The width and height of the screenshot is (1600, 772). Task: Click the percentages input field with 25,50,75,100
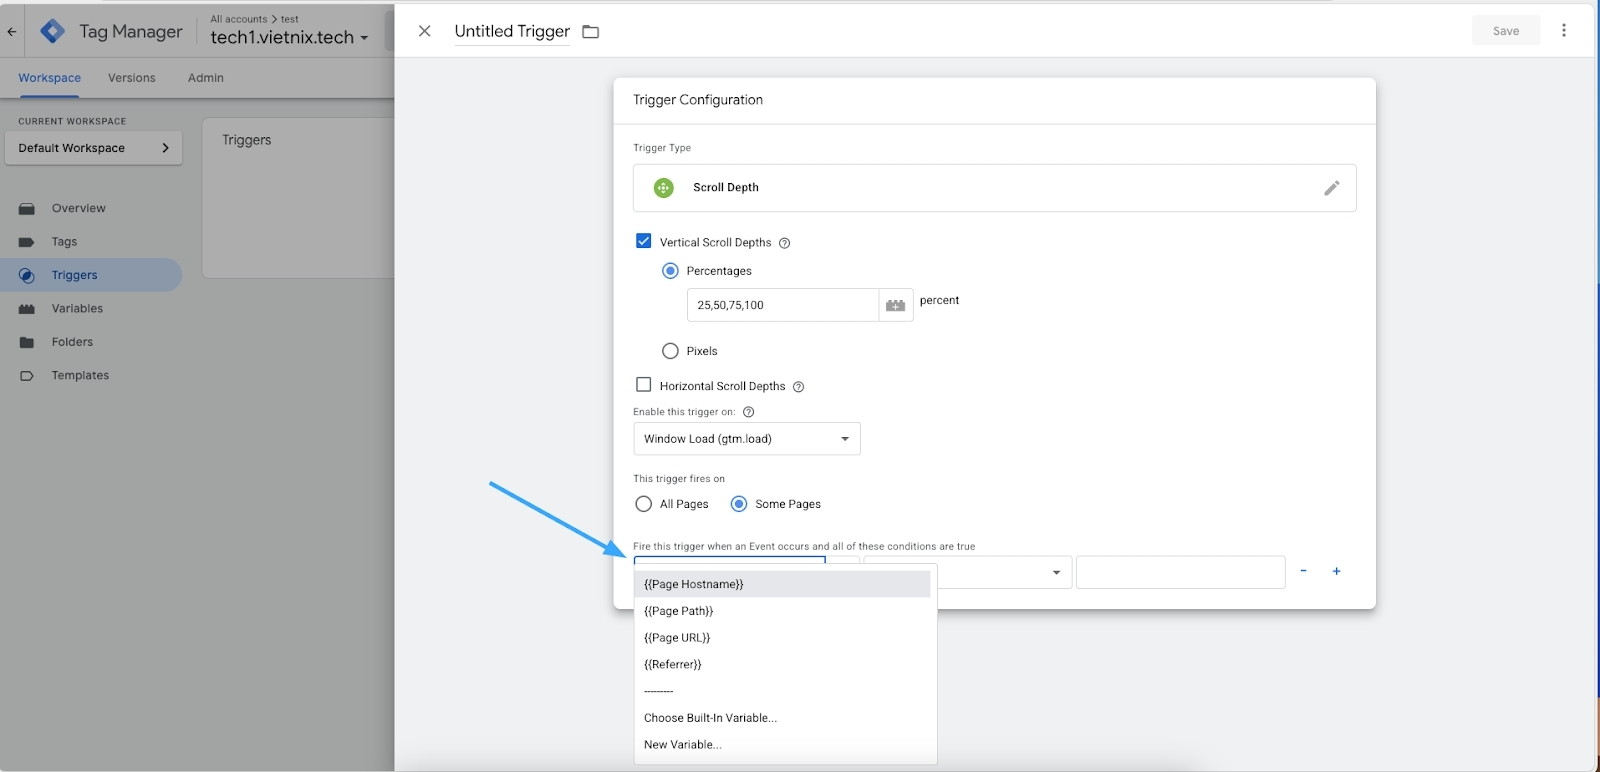(782, 305)
